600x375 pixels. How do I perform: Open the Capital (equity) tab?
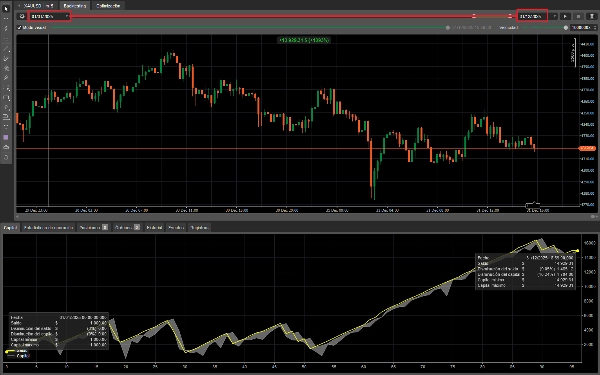click(x=10, y=227)
